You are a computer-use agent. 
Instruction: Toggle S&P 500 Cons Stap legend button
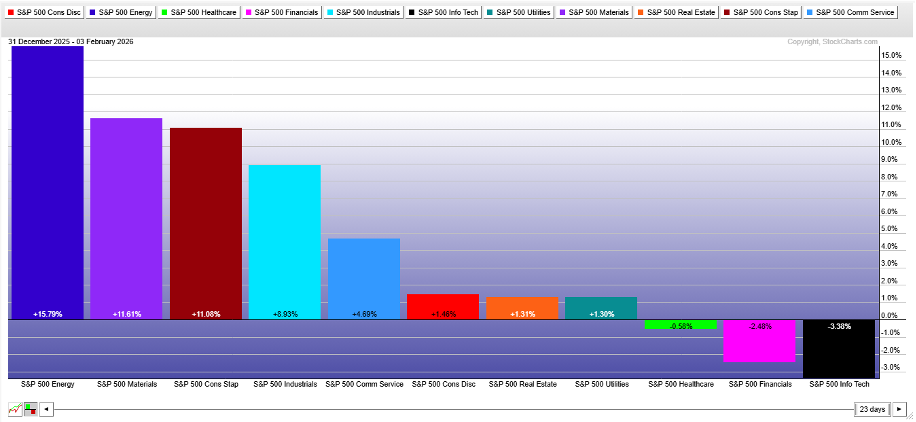coord(762,12)
